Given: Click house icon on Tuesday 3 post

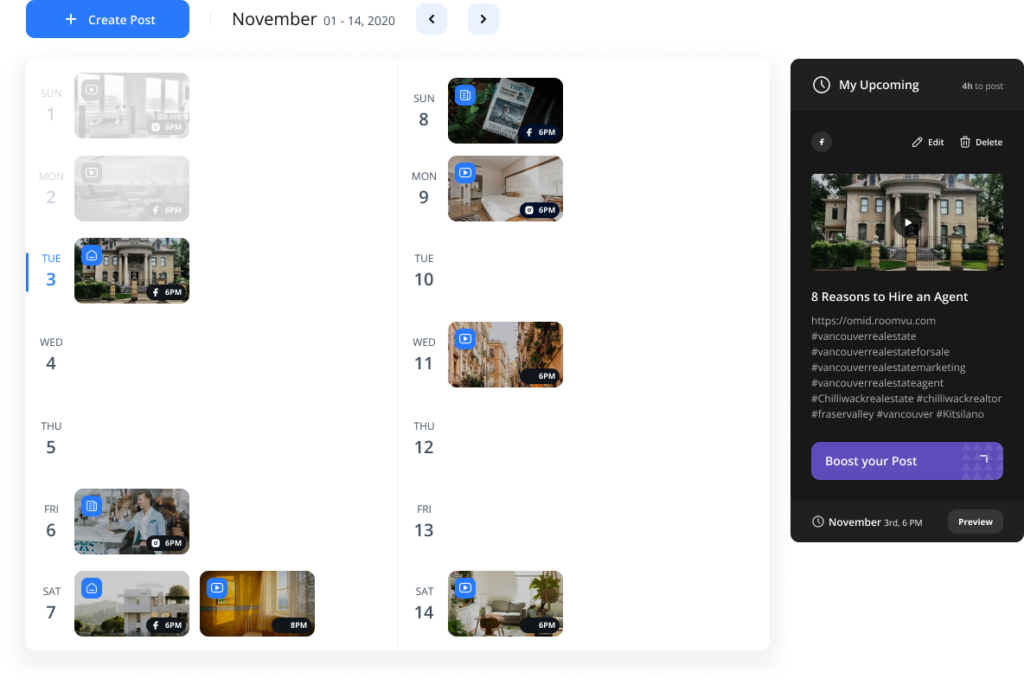Looking at the screenshot, I should coord(92,256).
